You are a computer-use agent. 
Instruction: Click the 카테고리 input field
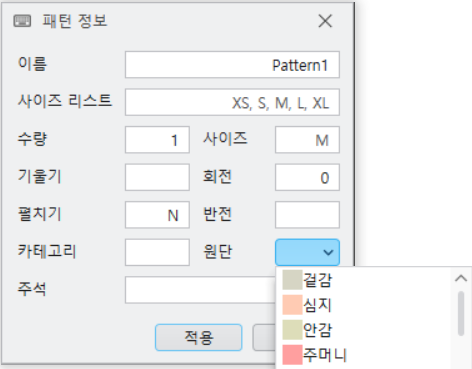click(157, 252)
